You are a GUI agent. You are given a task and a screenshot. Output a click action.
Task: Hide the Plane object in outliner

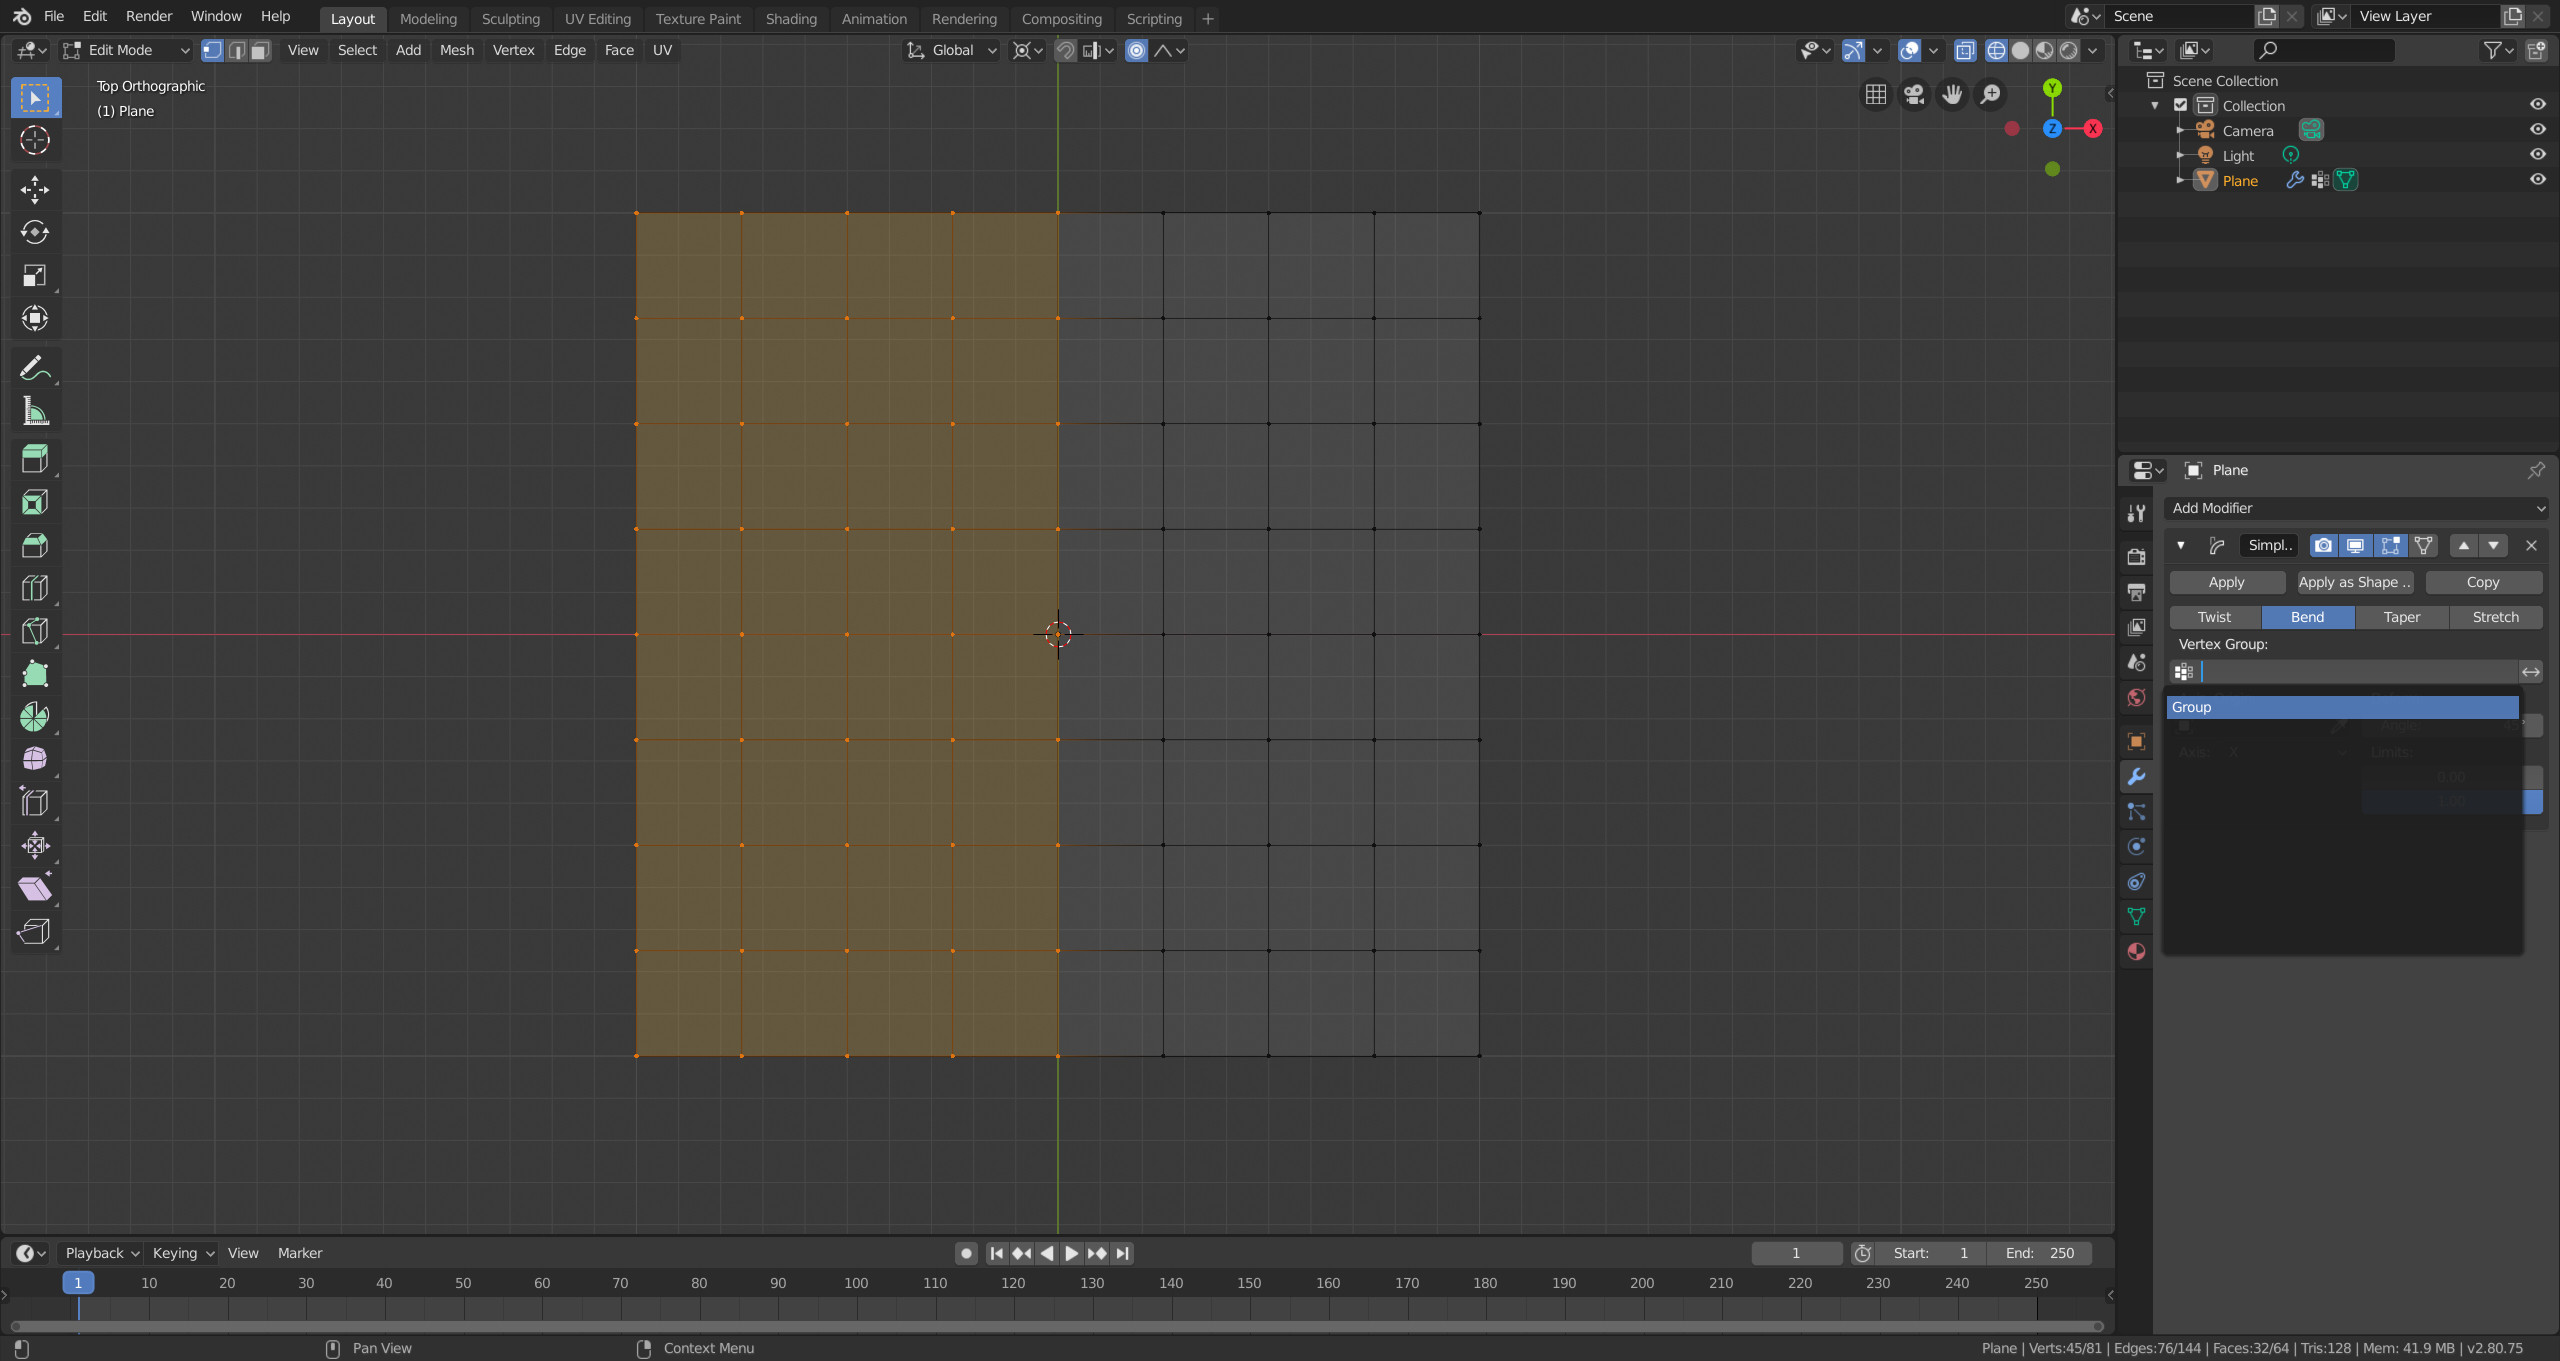coord(2538,180)
